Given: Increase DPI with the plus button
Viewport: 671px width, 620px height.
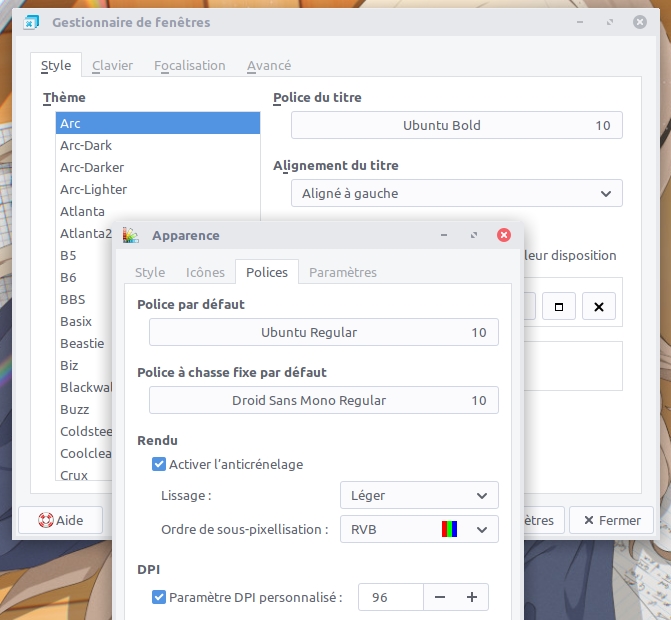Looking at the screenshot, I should click(472, 597).
